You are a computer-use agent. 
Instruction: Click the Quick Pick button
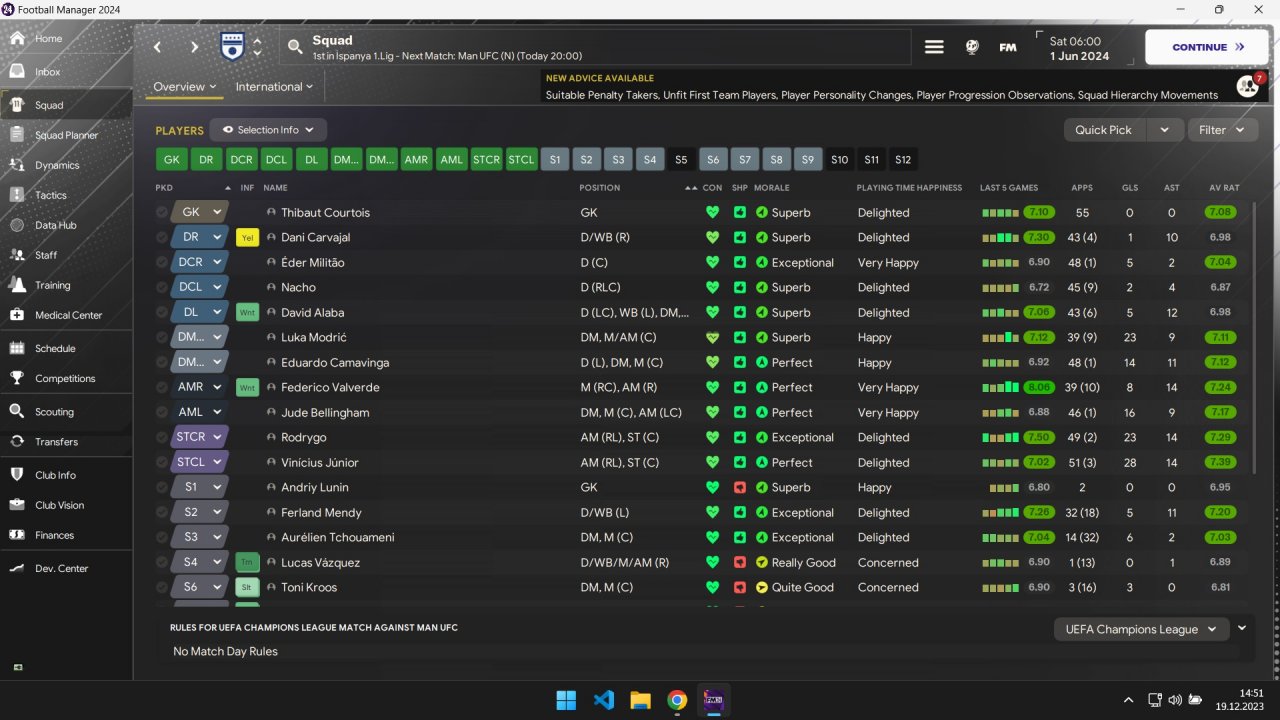1104,130
